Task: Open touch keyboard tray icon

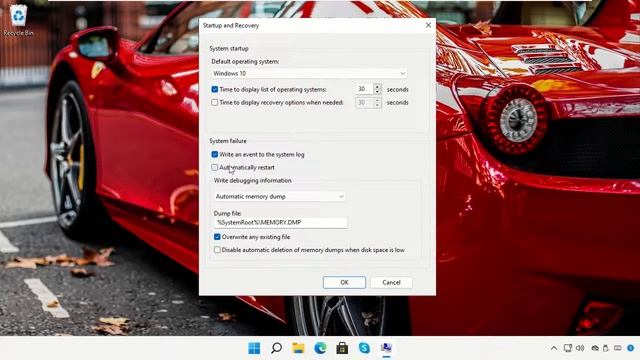Action: click(x=618, y=348)
